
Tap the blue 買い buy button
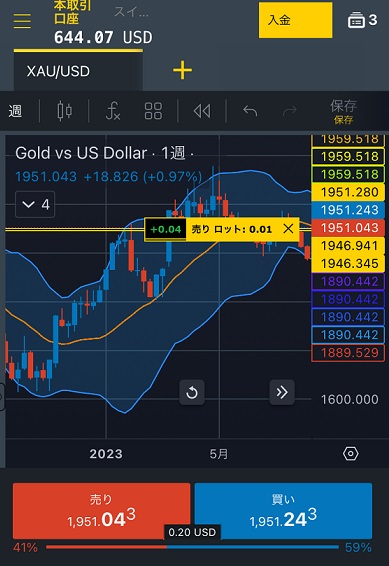click(x=283, y=511)
